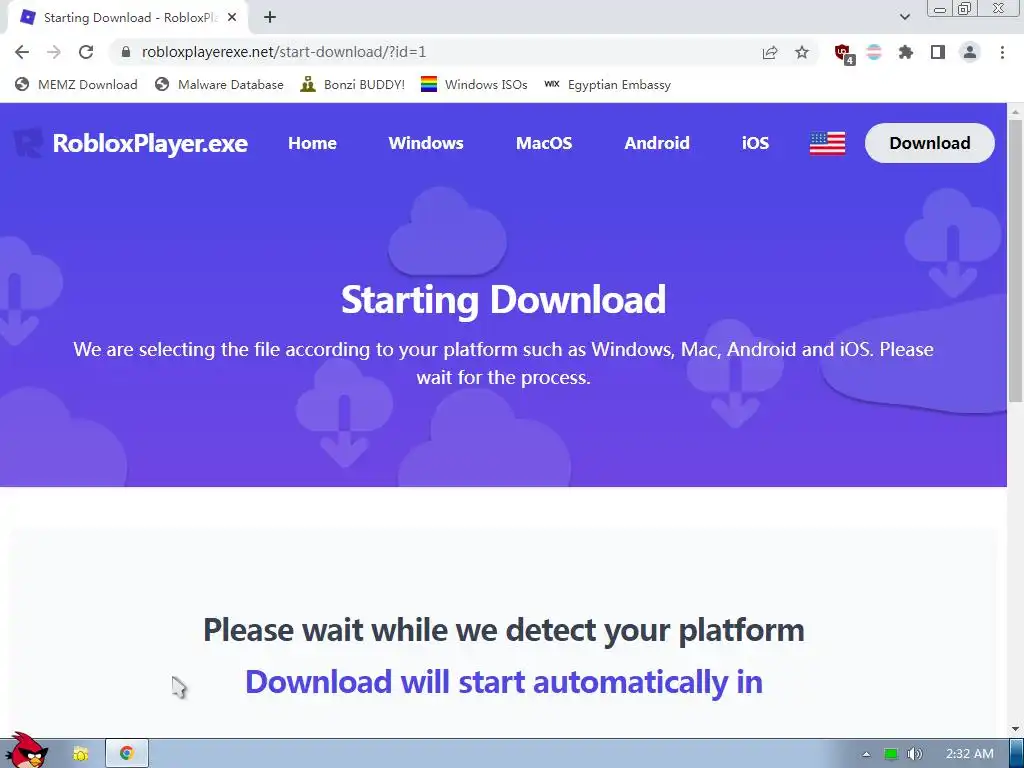Open the Egyptian Embassy bookmark
1024x768 pixels.
607,85
